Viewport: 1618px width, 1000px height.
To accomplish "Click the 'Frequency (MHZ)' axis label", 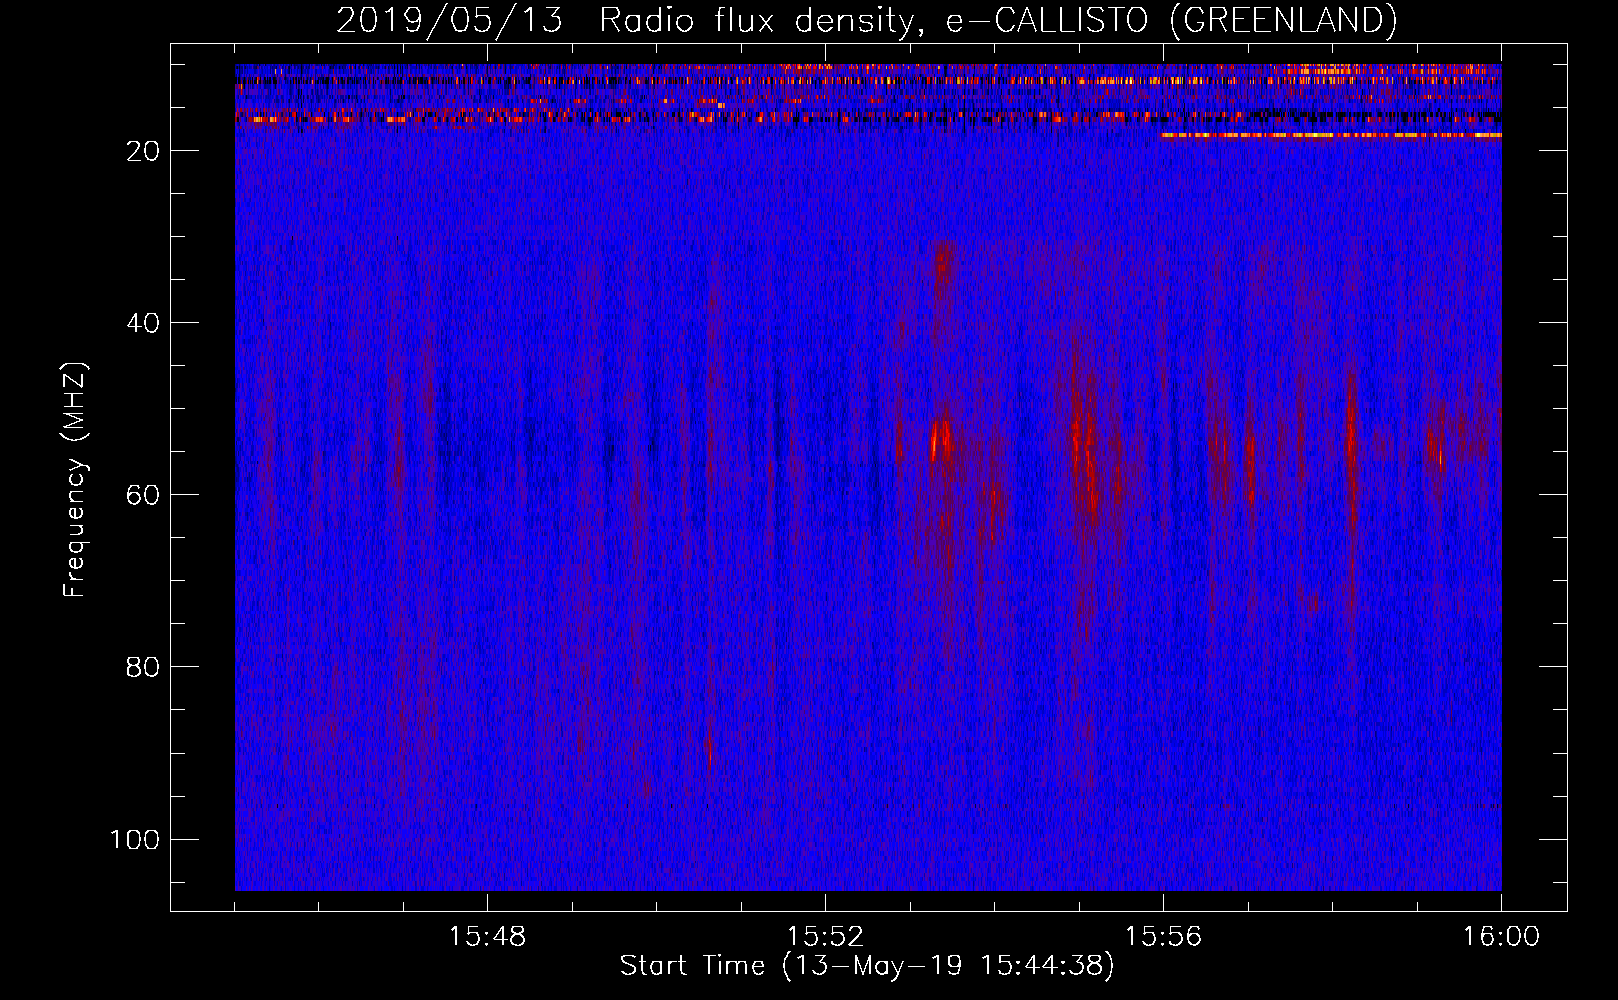I will pyautogui.click(x=75, y=480).
